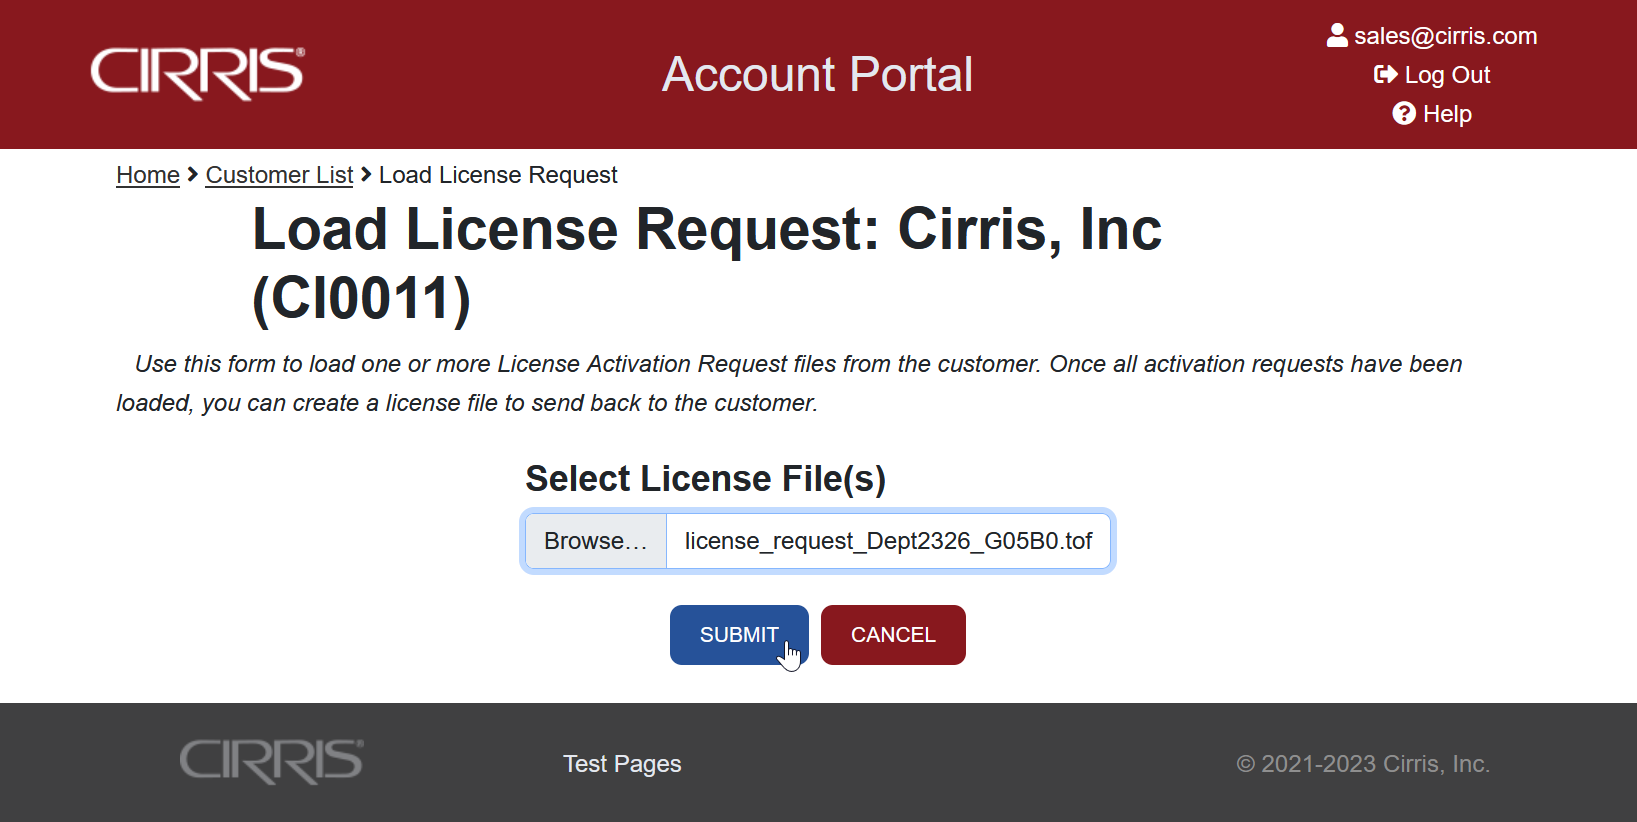The height and width of the screenshot is (822, 1637).
Task: Submit the license request form
Action: (x=738, y=635)
